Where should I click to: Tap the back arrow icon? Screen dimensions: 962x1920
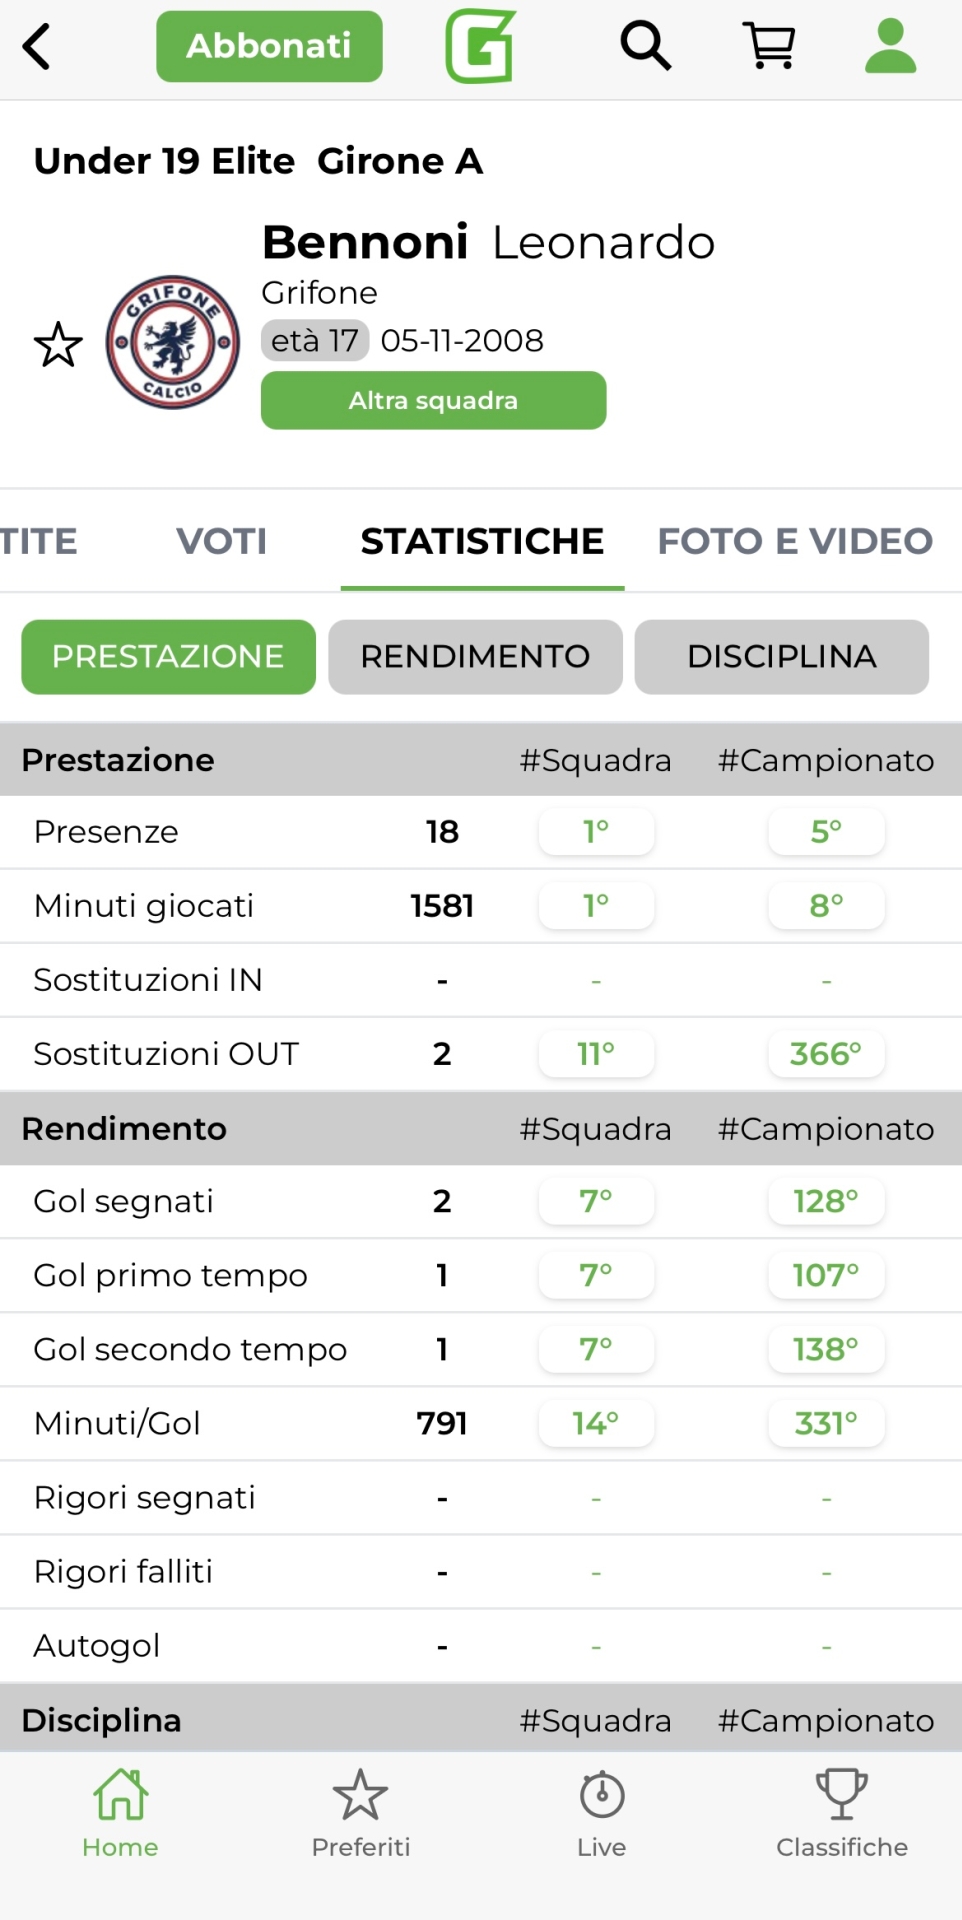37,47
